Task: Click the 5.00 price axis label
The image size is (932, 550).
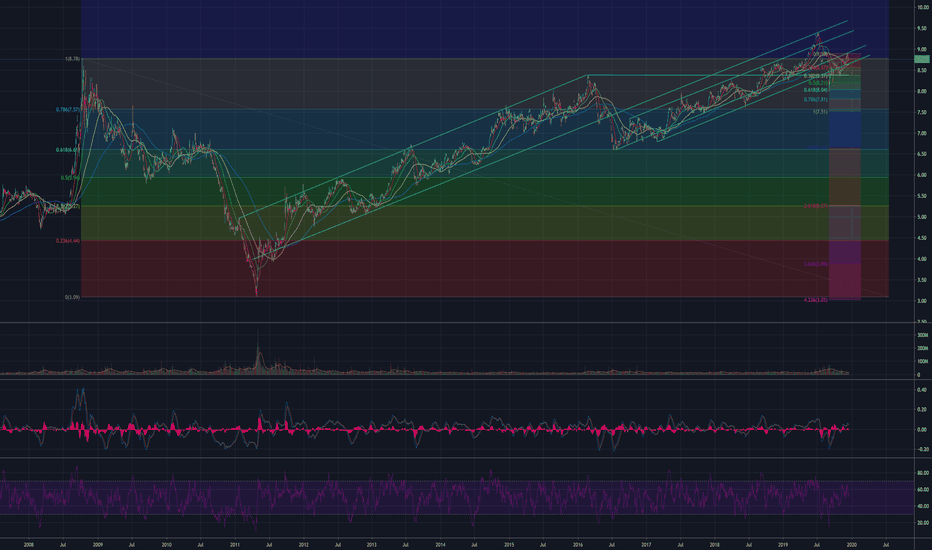Action: (921, 218)
